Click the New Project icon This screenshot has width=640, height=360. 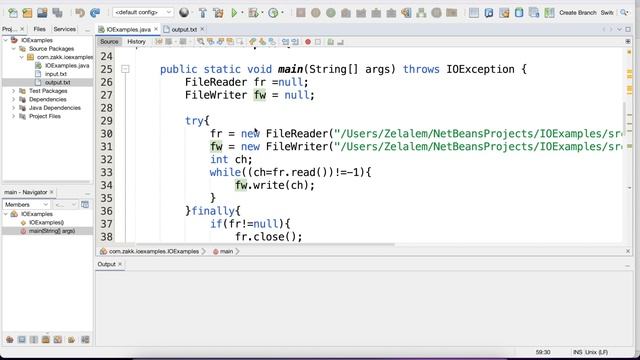(27, 13)
